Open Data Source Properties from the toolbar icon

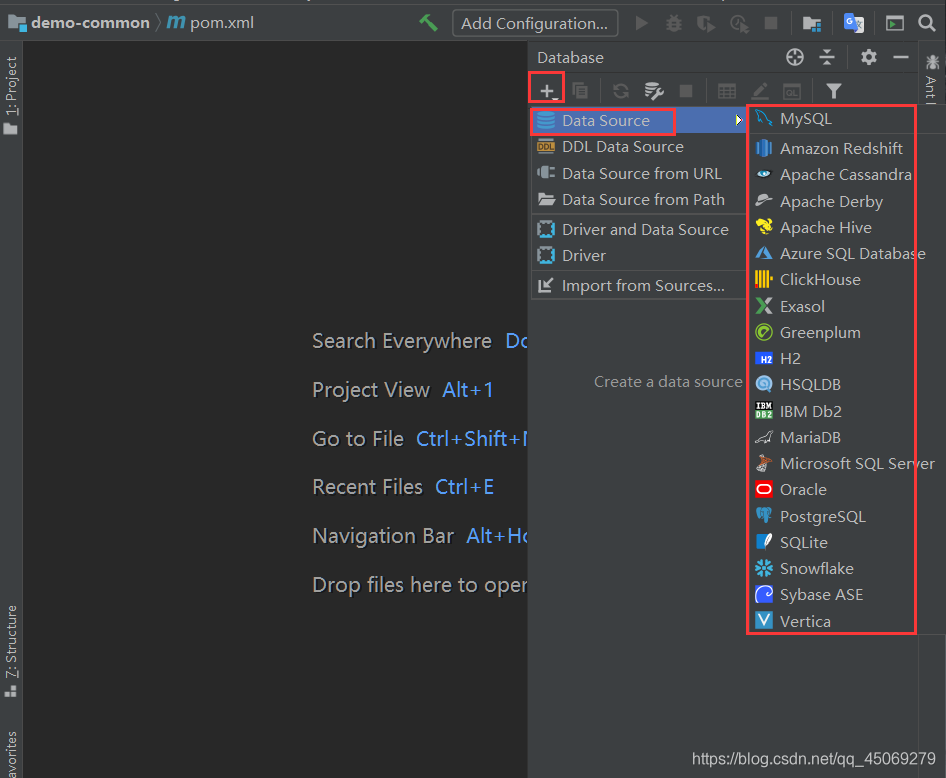pos(654,91)
